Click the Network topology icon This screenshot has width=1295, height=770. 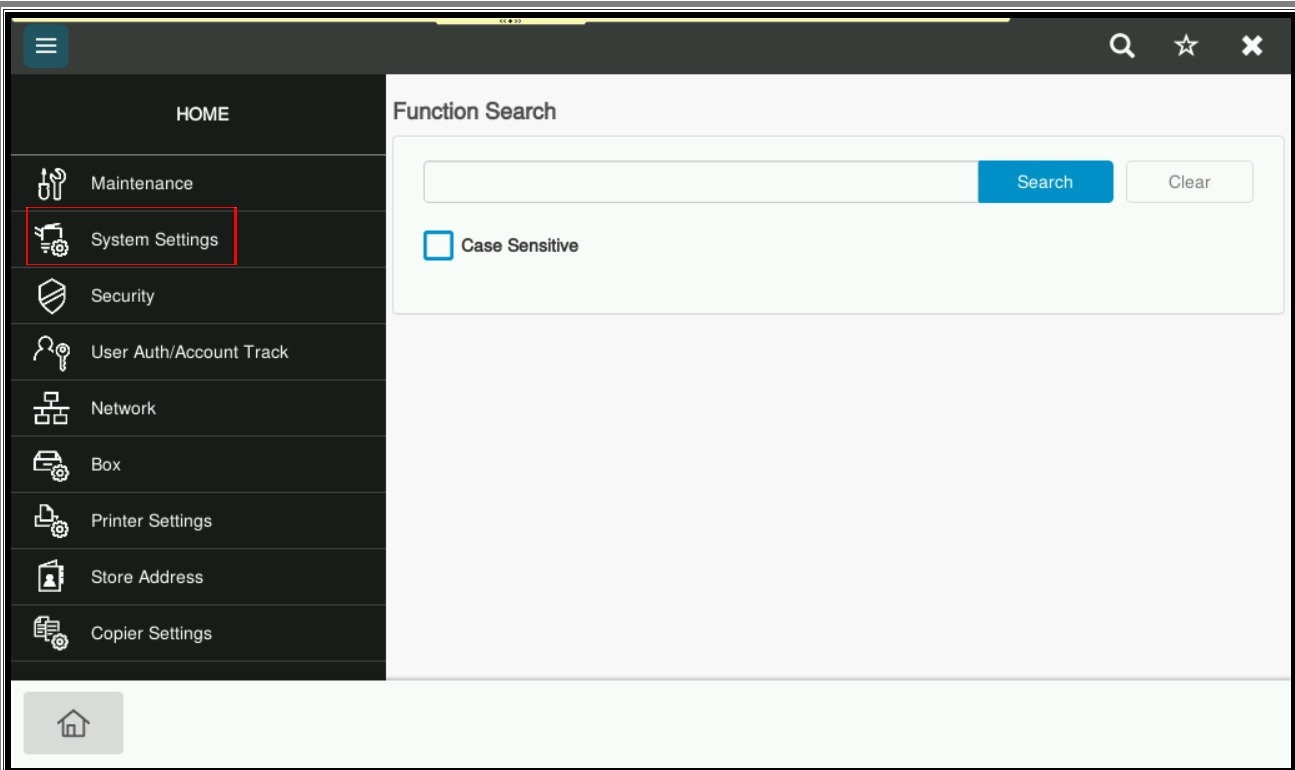tap(50, 408)
